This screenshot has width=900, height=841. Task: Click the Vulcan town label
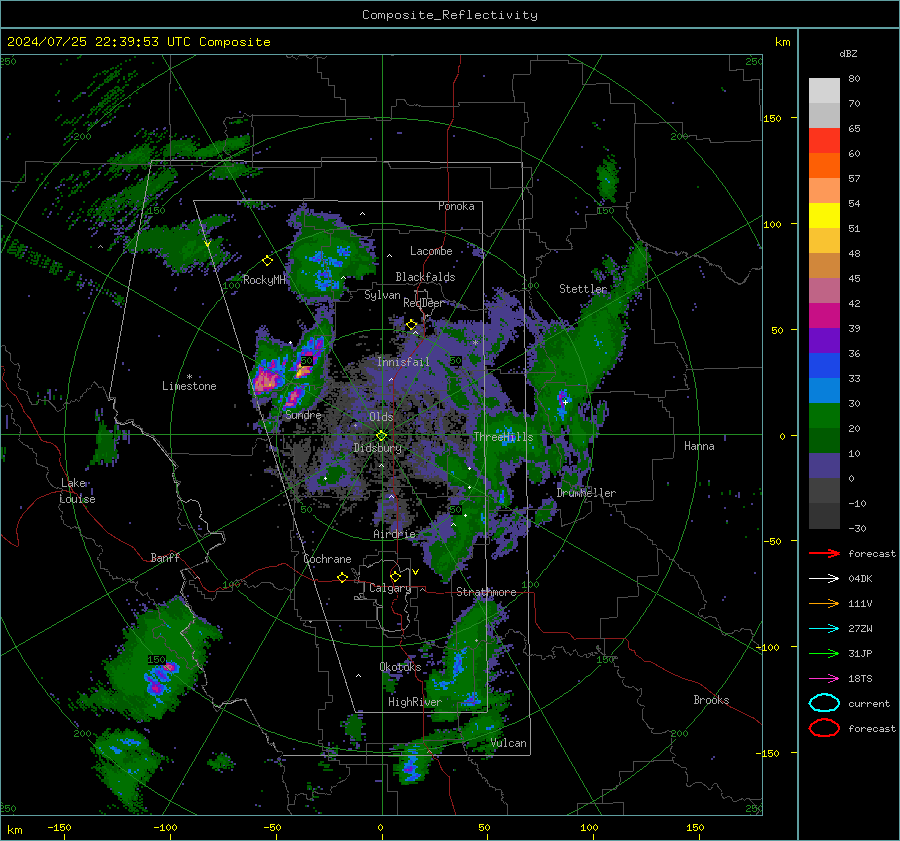click(509, 743)
